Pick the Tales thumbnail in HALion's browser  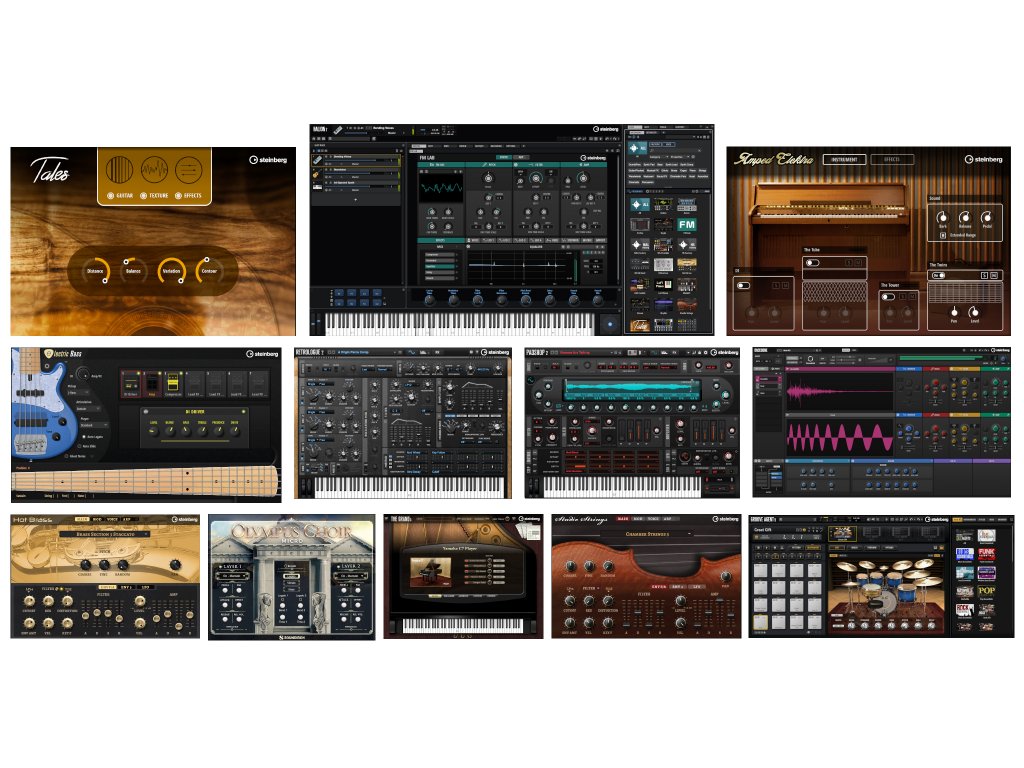click(x=639, y=325)
